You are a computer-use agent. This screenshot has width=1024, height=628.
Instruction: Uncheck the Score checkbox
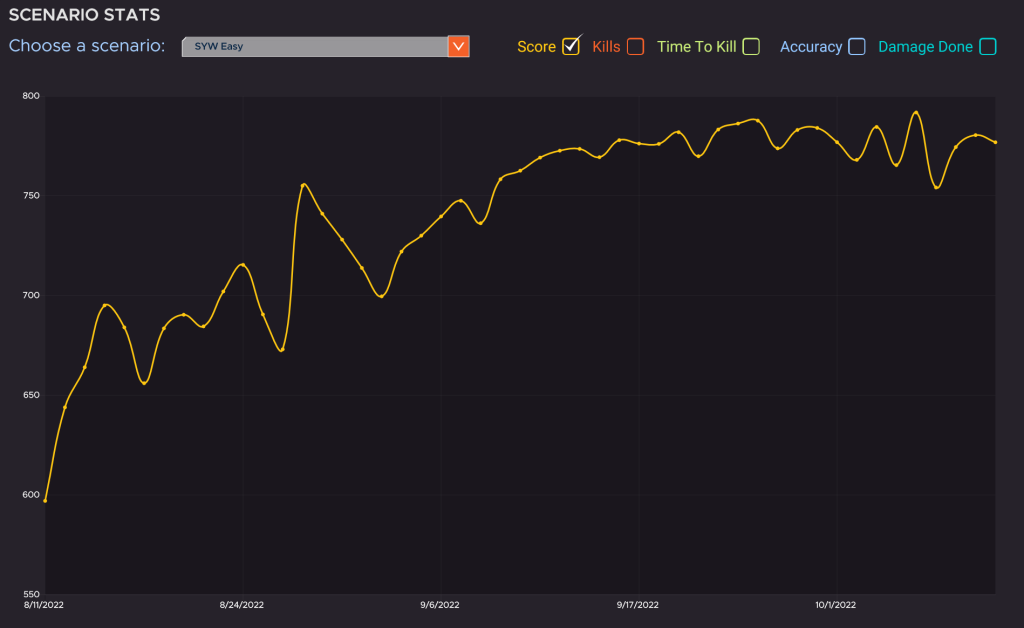point(571,46)
